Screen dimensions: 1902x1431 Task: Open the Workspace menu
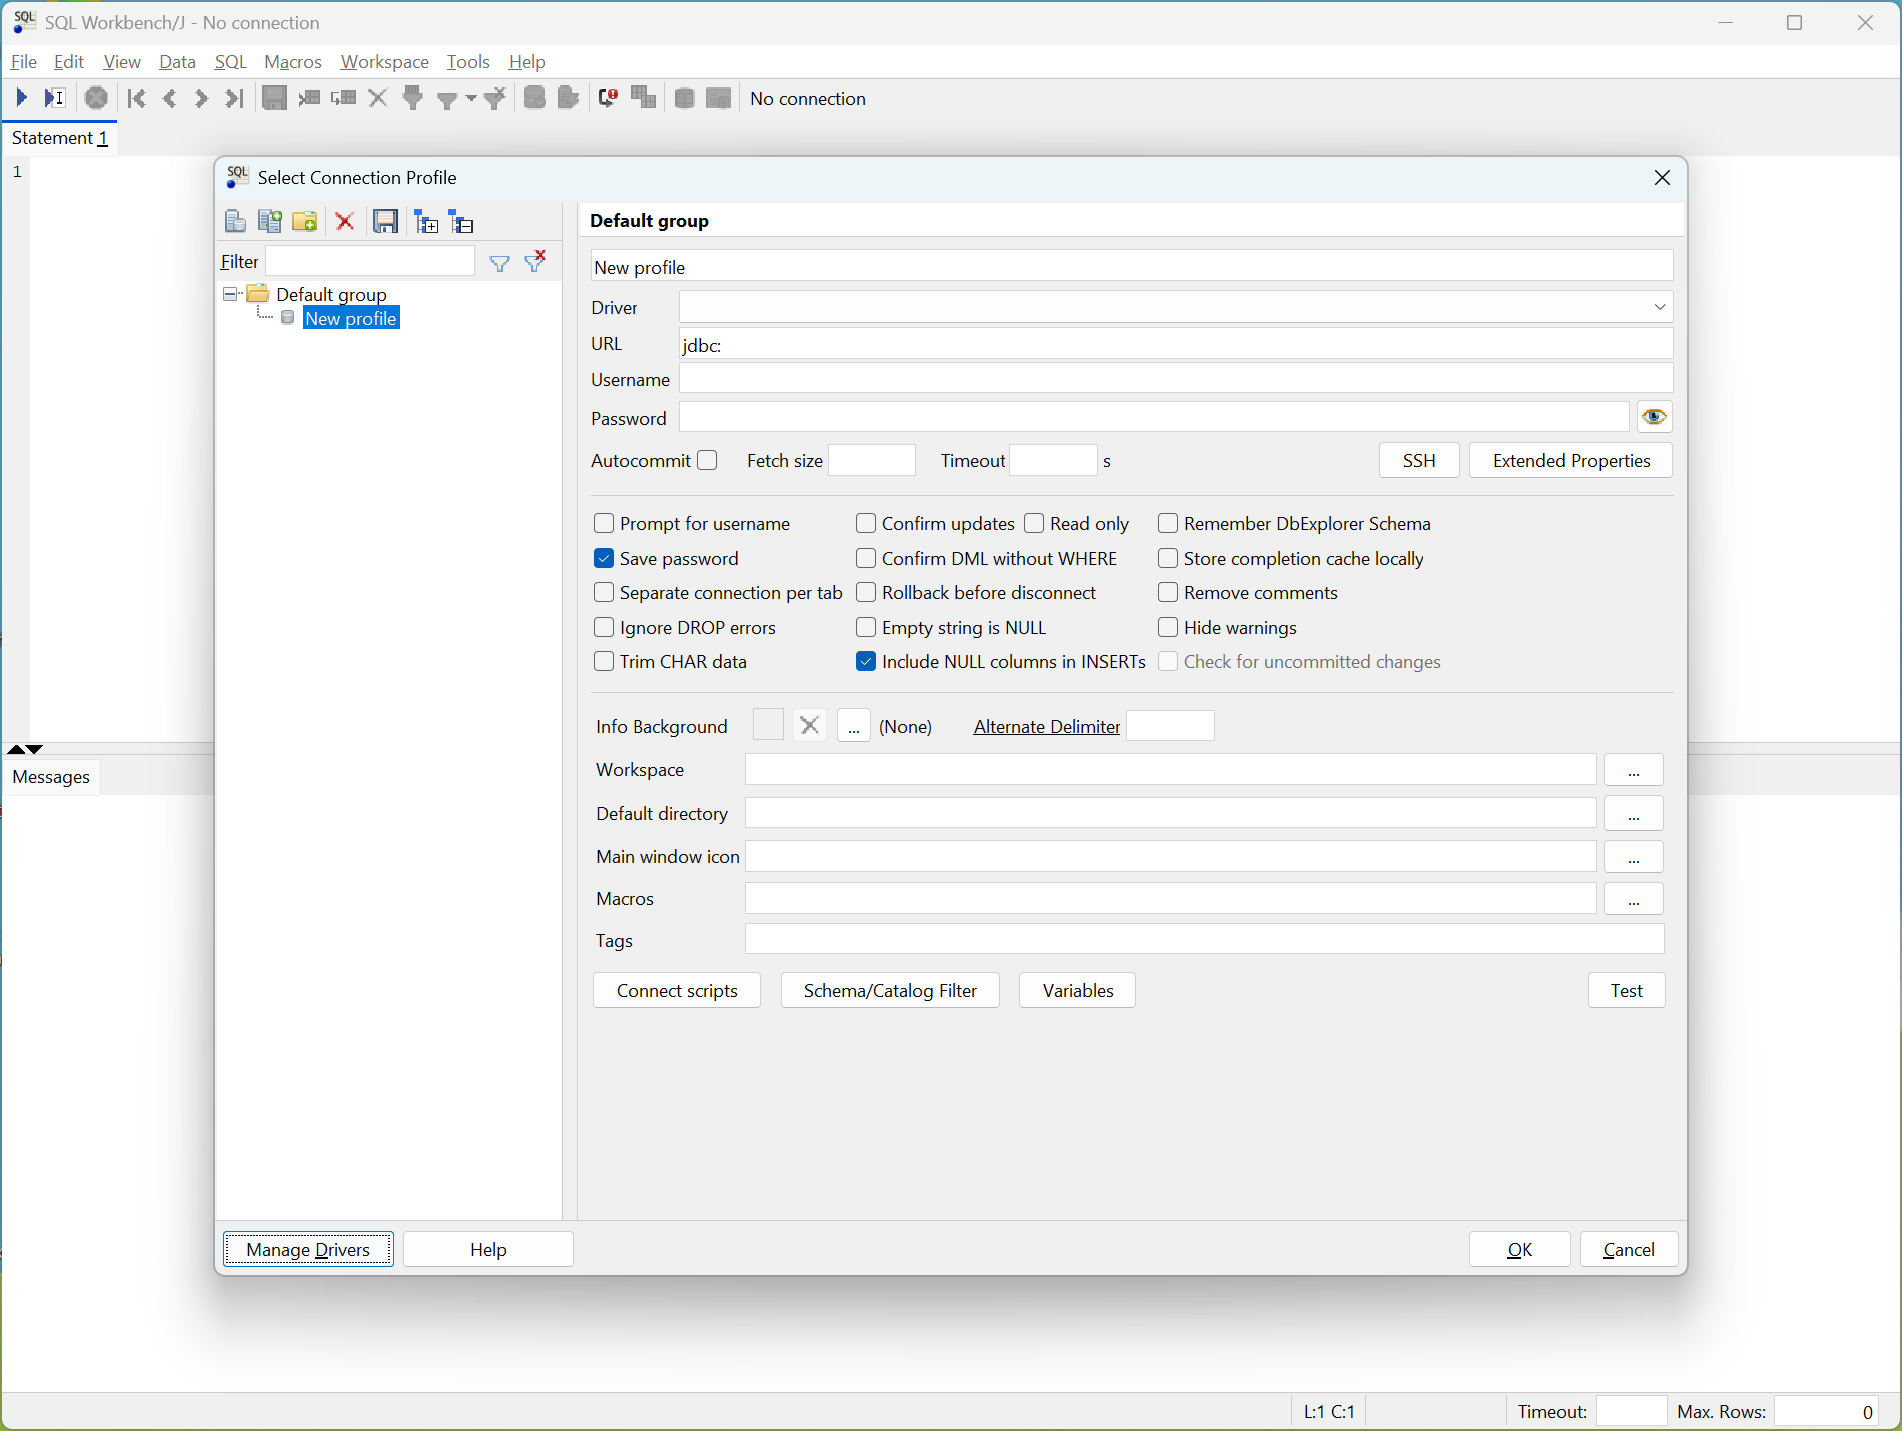click(384, 62)
